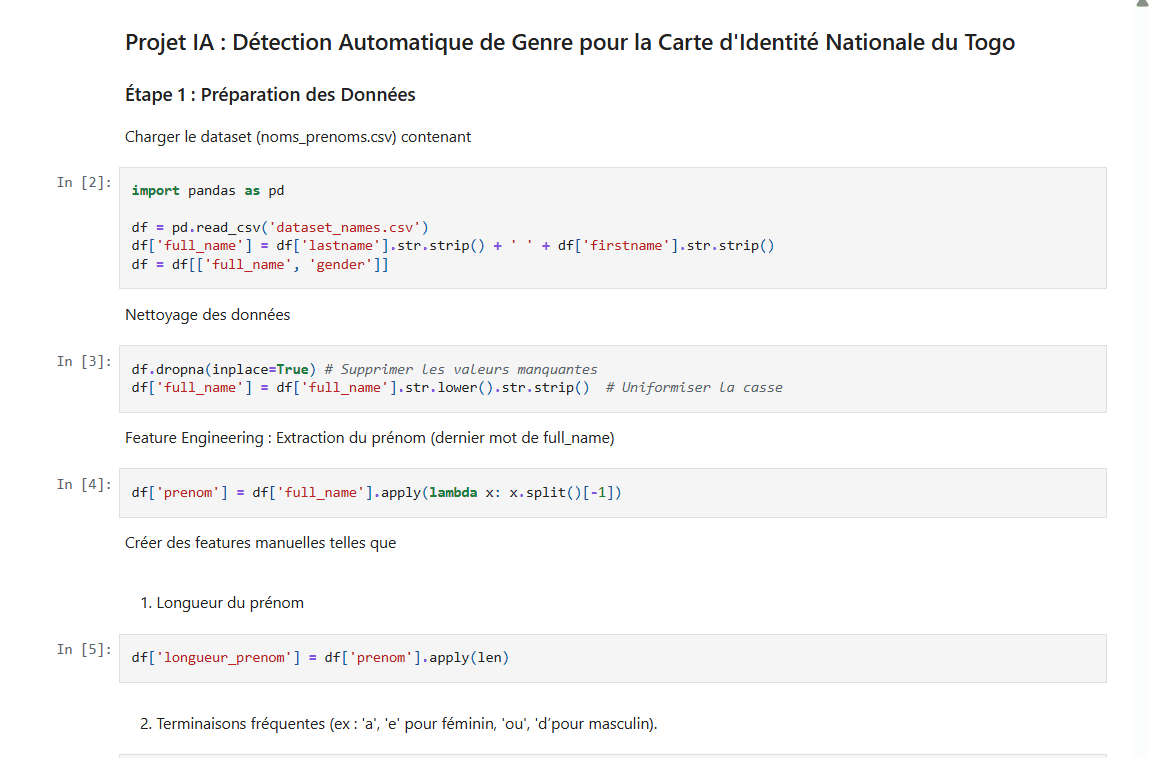The image size is (1149, 758).
Task: Select the 'Nettoyage des données' text
Action: click(207, 315)
